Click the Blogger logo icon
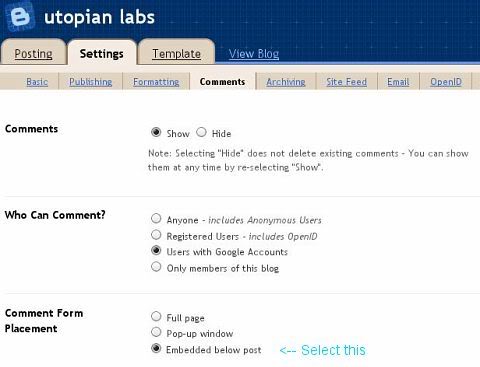 click(x=21, y=17)
